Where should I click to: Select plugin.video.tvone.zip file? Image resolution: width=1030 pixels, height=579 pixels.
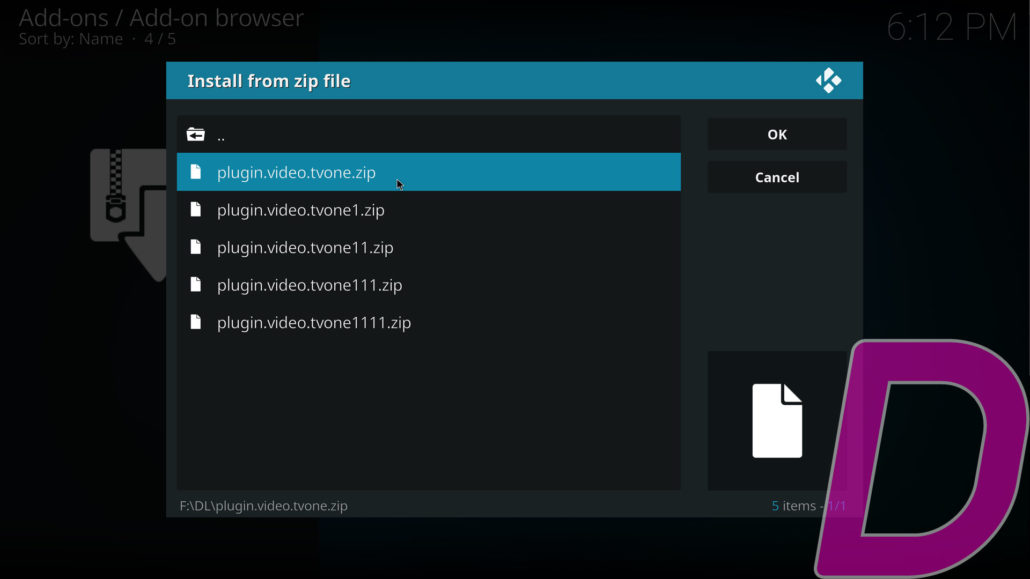(428, 172)
